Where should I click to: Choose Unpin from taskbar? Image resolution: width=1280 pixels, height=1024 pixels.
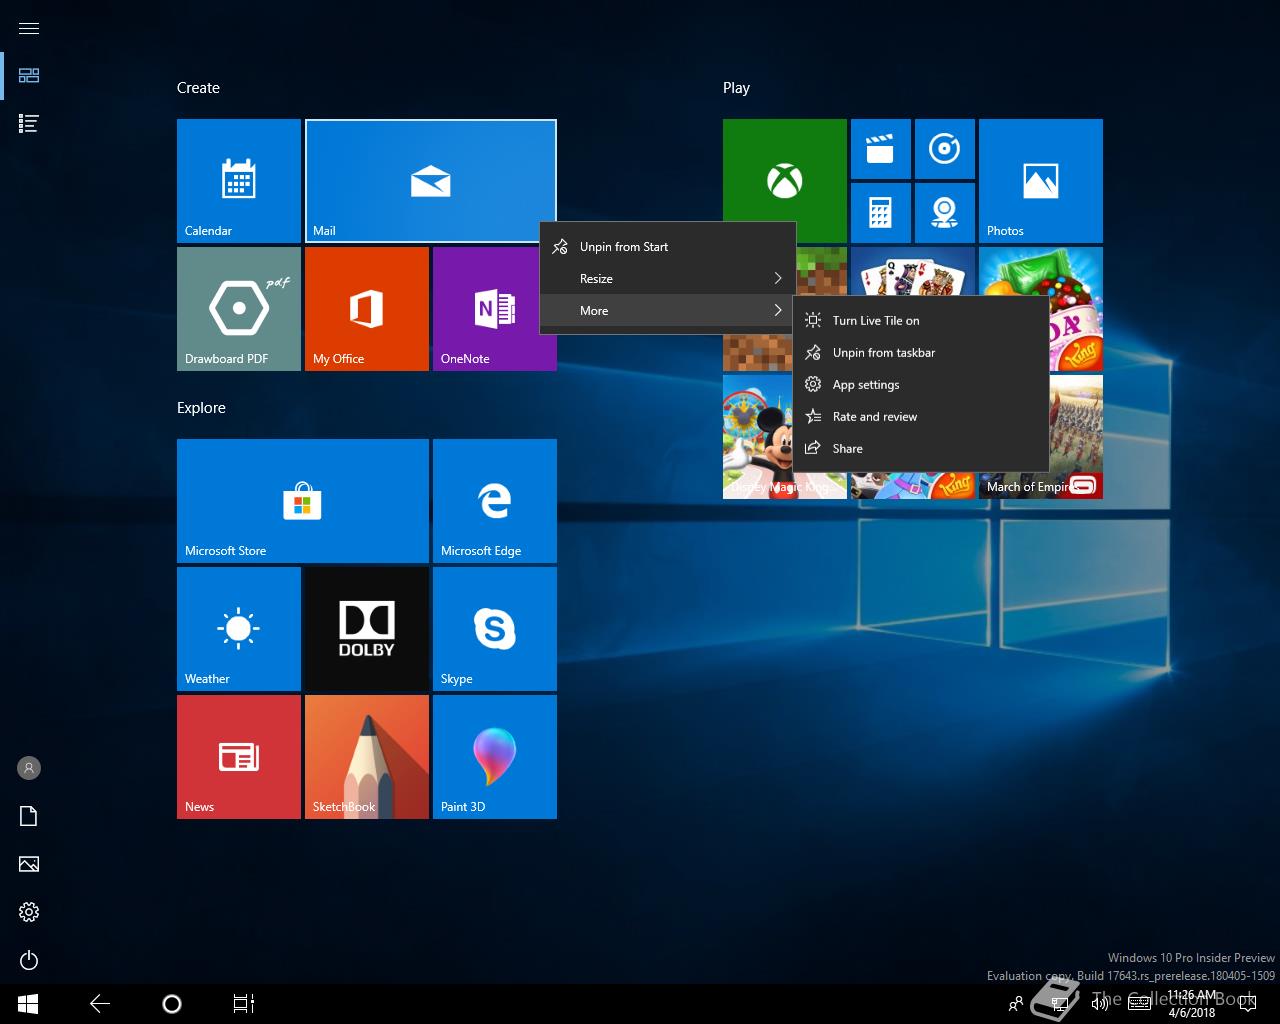921,353
